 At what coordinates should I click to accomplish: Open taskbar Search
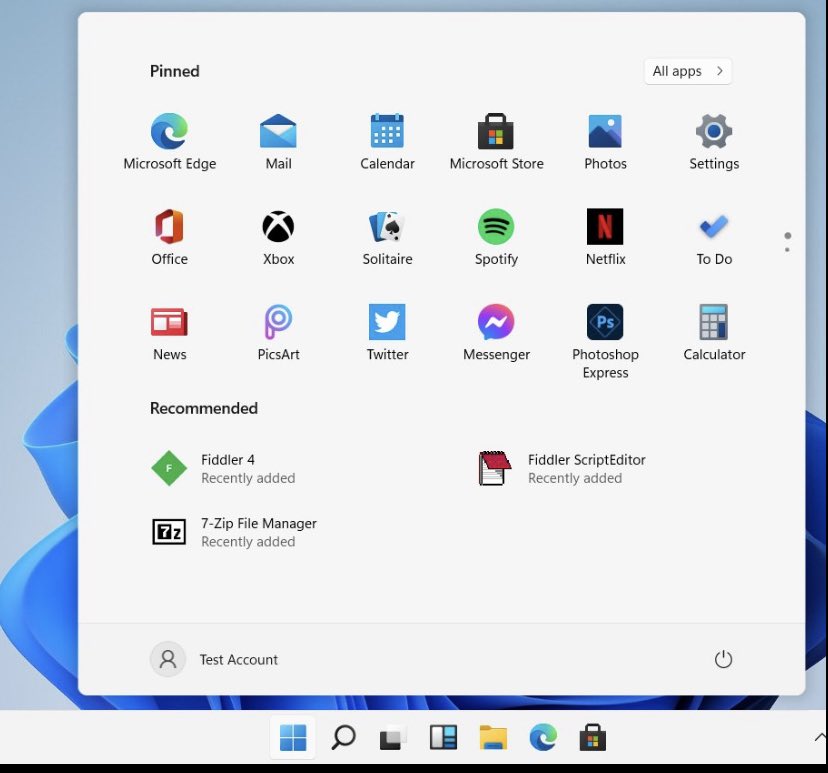coord(343,737)
